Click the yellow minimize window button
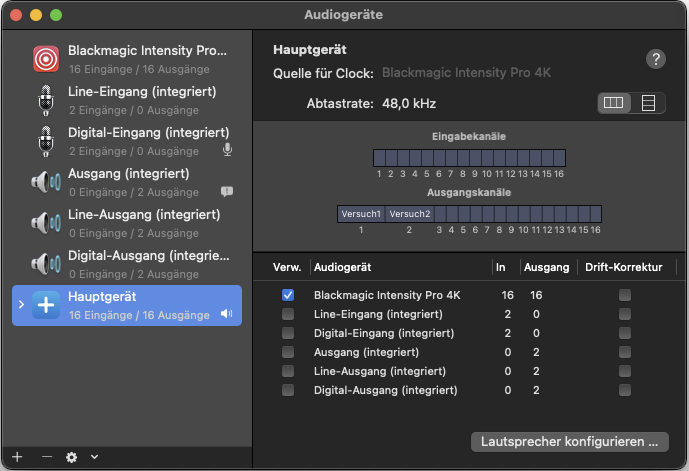This screenshot has width=689, height=471. 36,15
